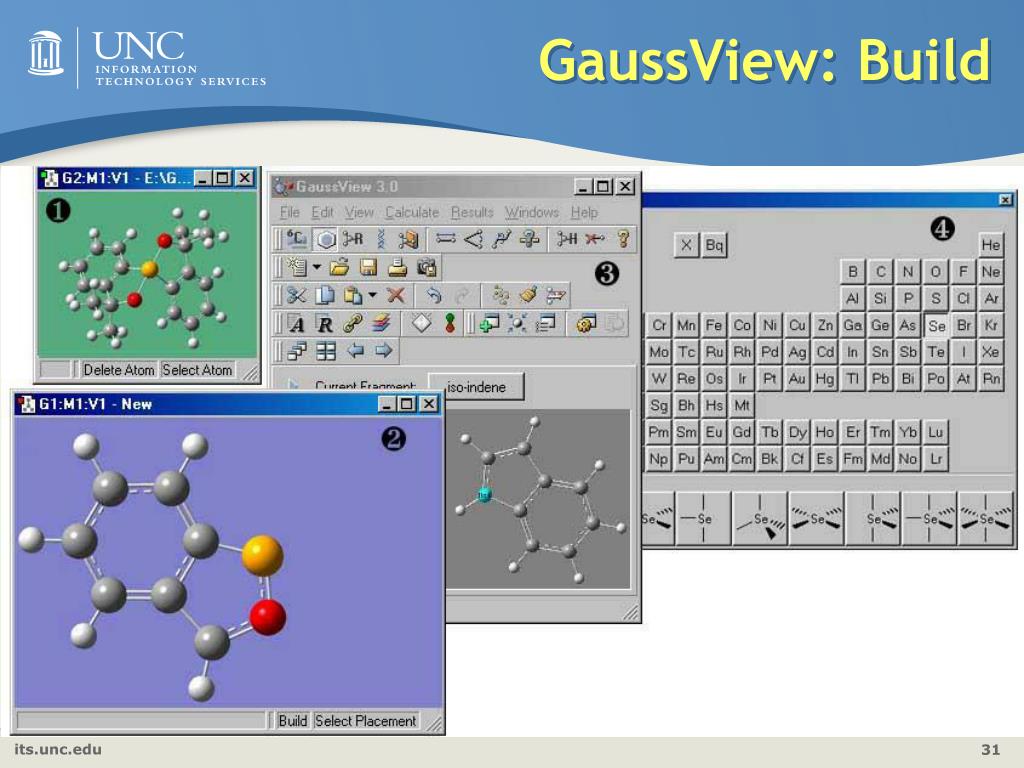Click the Paste clipboard icon

353,295
